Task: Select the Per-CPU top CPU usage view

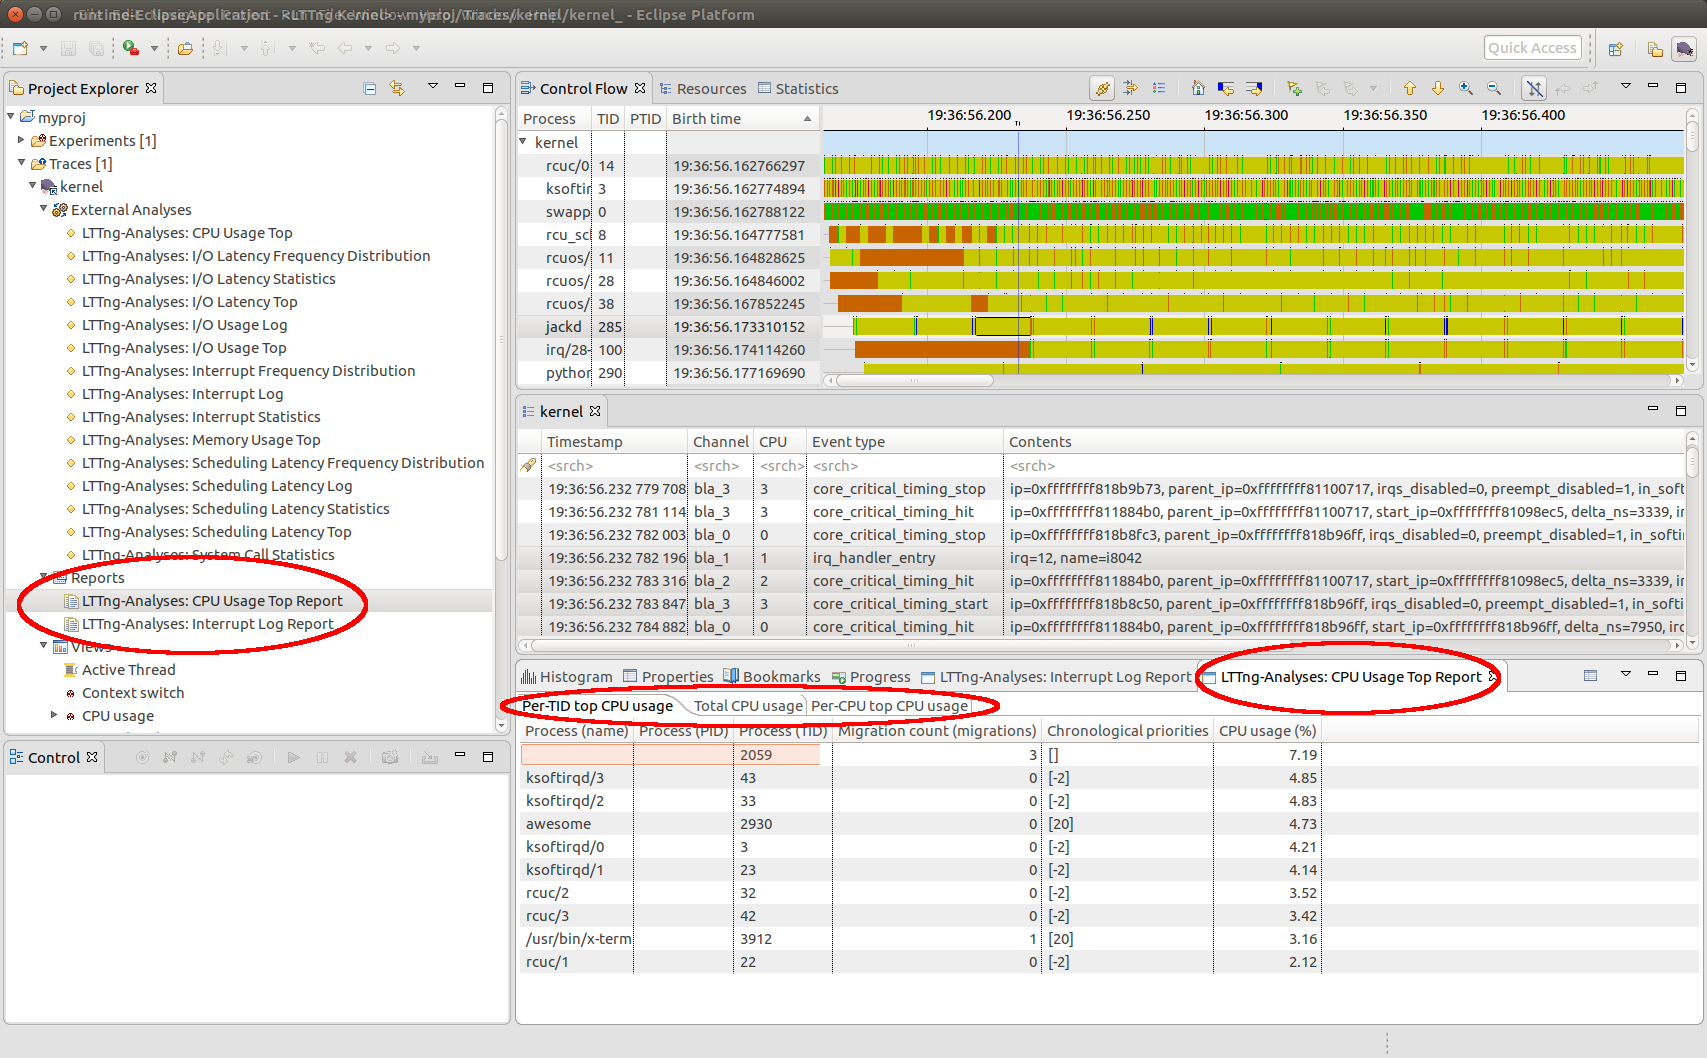Action: [x=891, y=706]
